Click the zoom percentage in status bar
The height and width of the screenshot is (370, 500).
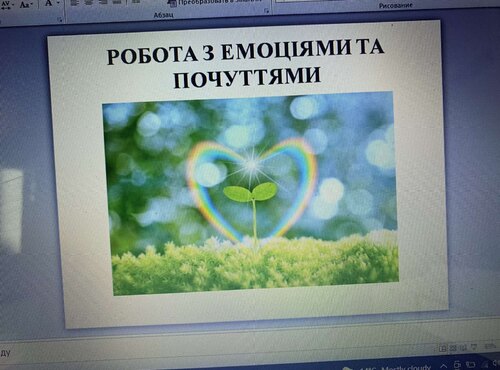pos(490,346)
